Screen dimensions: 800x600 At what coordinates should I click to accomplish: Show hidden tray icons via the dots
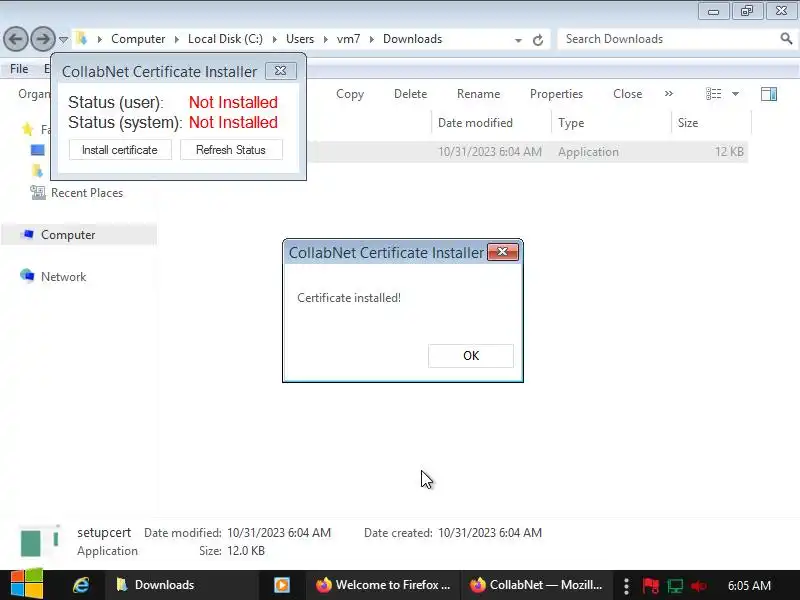click(627, 586)
